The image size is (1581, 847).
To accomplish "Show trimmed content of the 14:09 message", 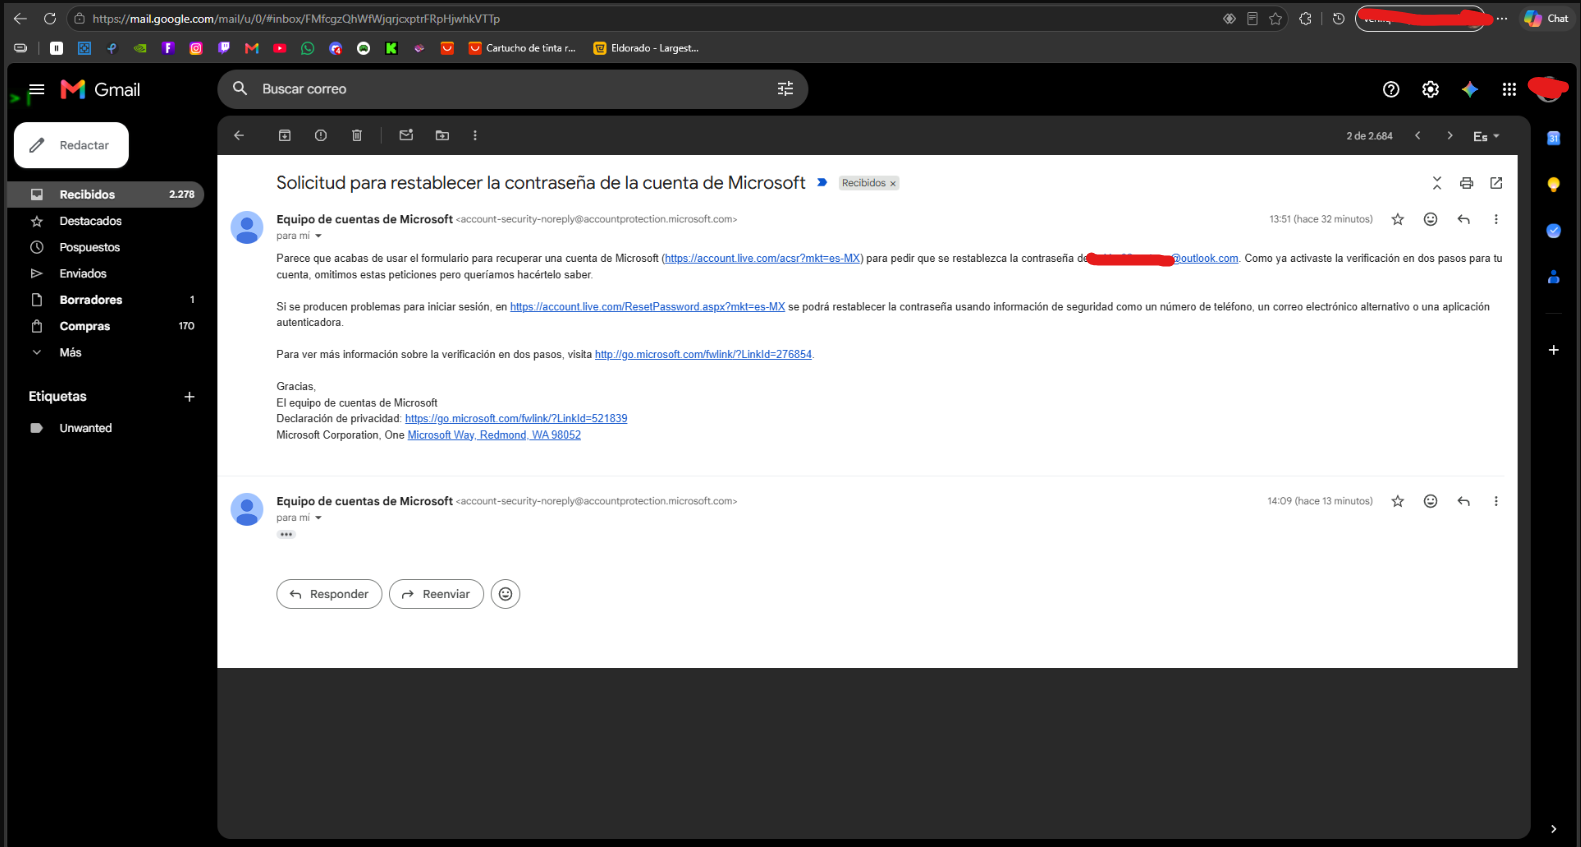I will (286, 534).
